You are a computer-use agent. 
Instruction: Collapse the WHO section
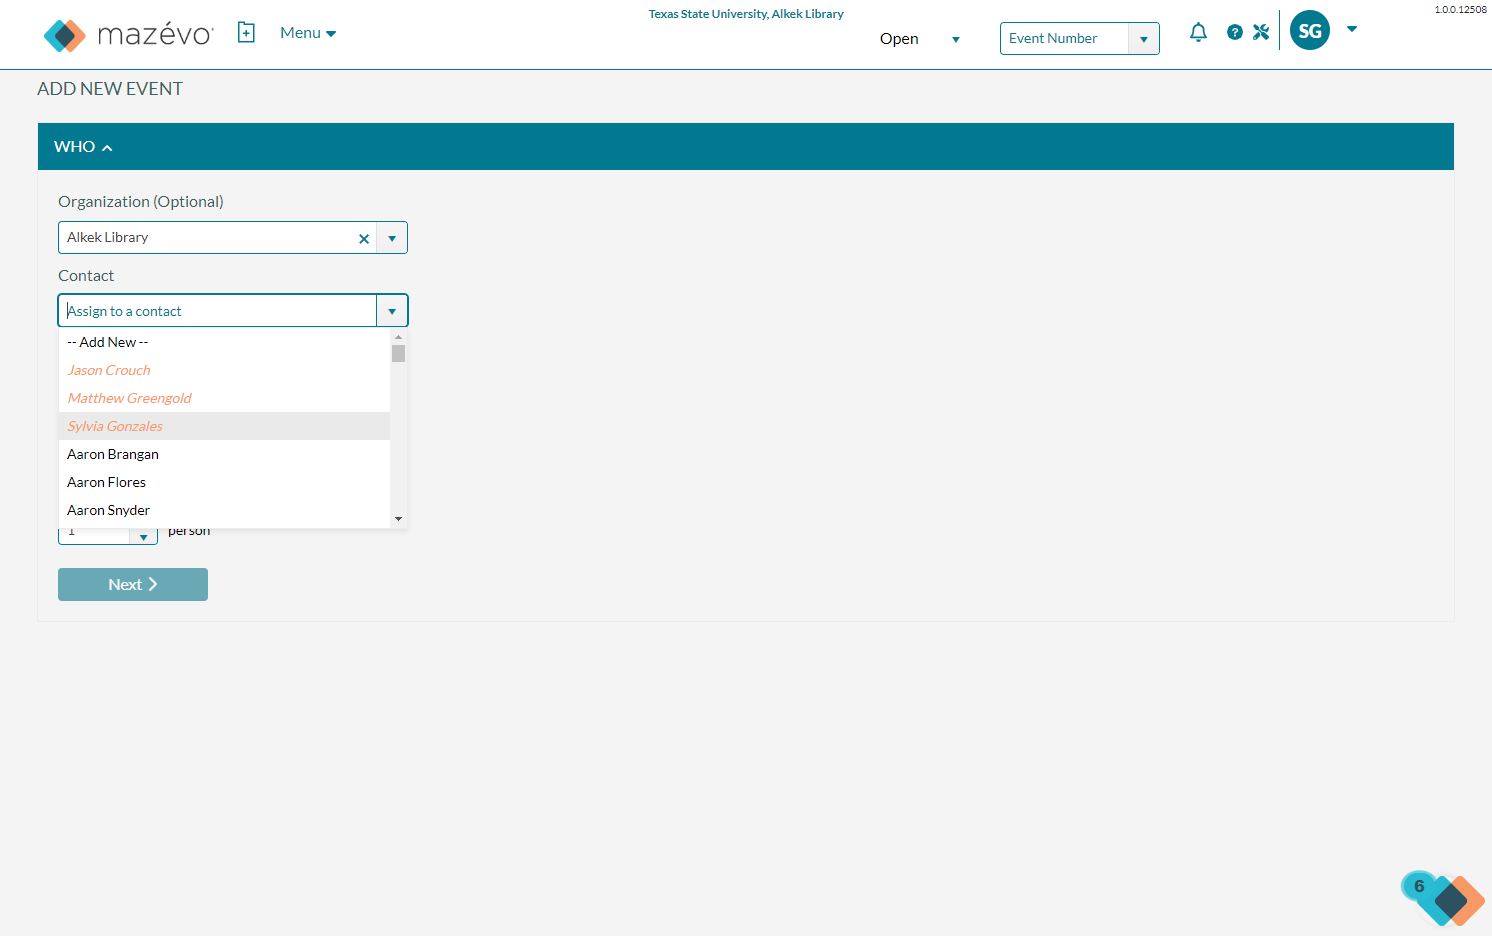coord(83,147)
